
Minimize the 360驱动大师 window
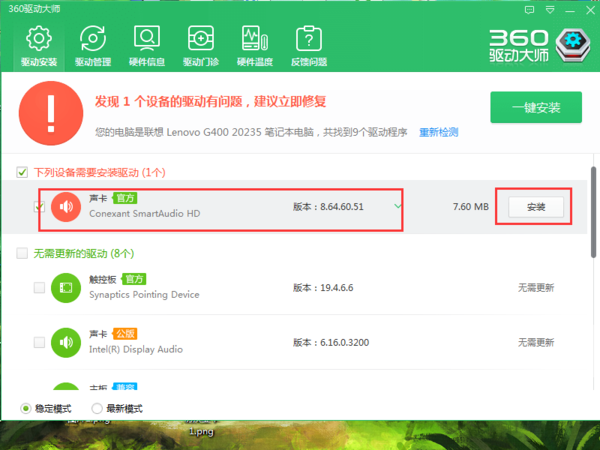coord(570,11)
